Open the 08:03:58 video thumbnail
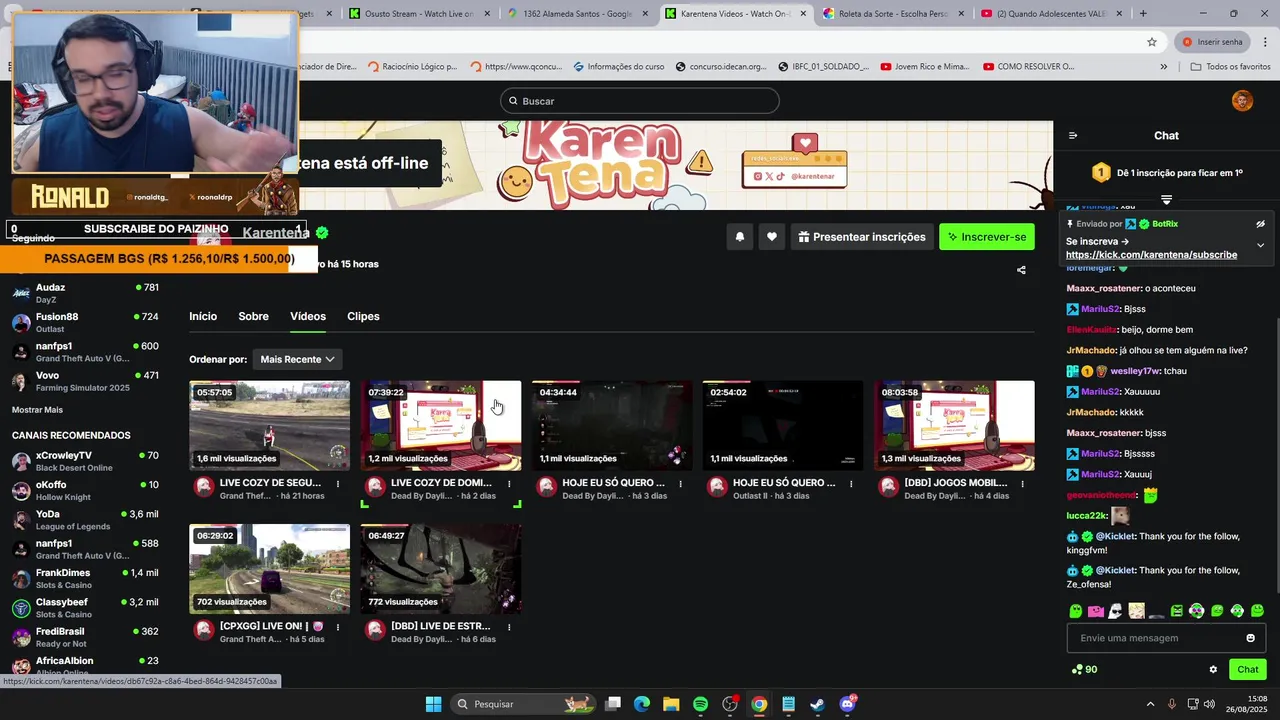The width and height of the screenshot is (1280, 720). click(954, 425)
